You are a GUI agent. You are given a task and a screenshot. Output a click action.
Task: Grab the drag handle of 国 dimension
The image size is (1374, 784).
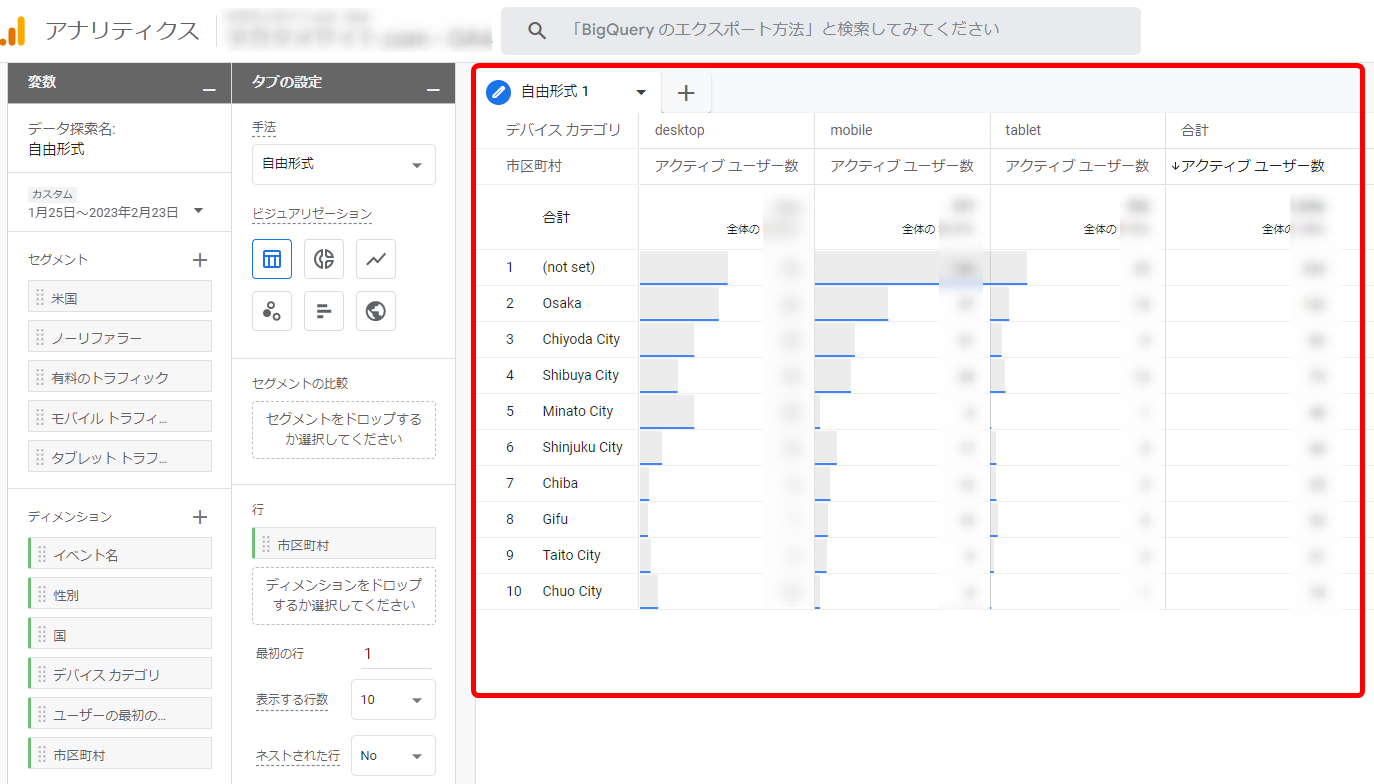[41, 634]
